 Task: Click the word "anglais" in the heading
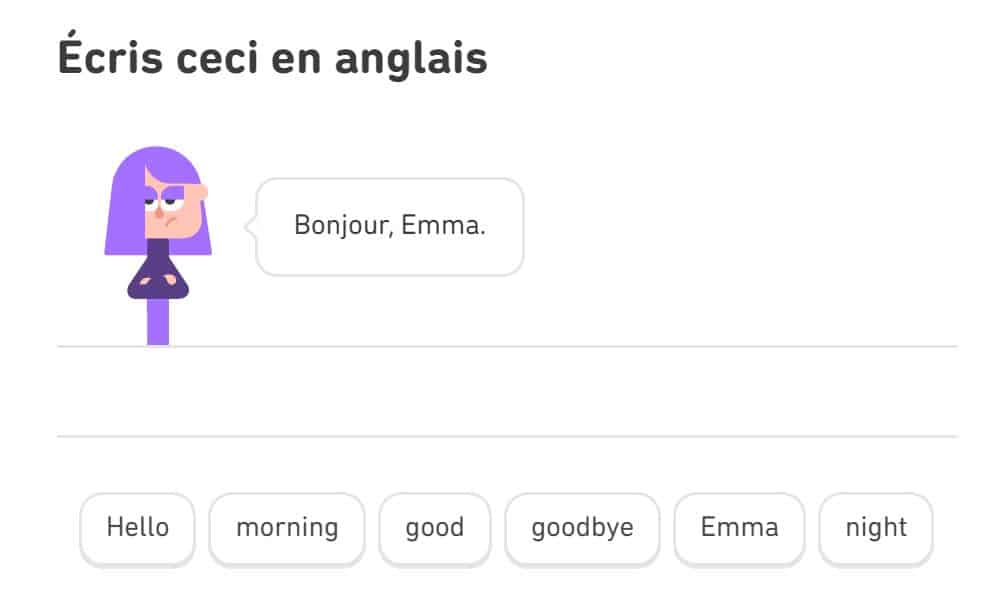(x=411, y=58)
